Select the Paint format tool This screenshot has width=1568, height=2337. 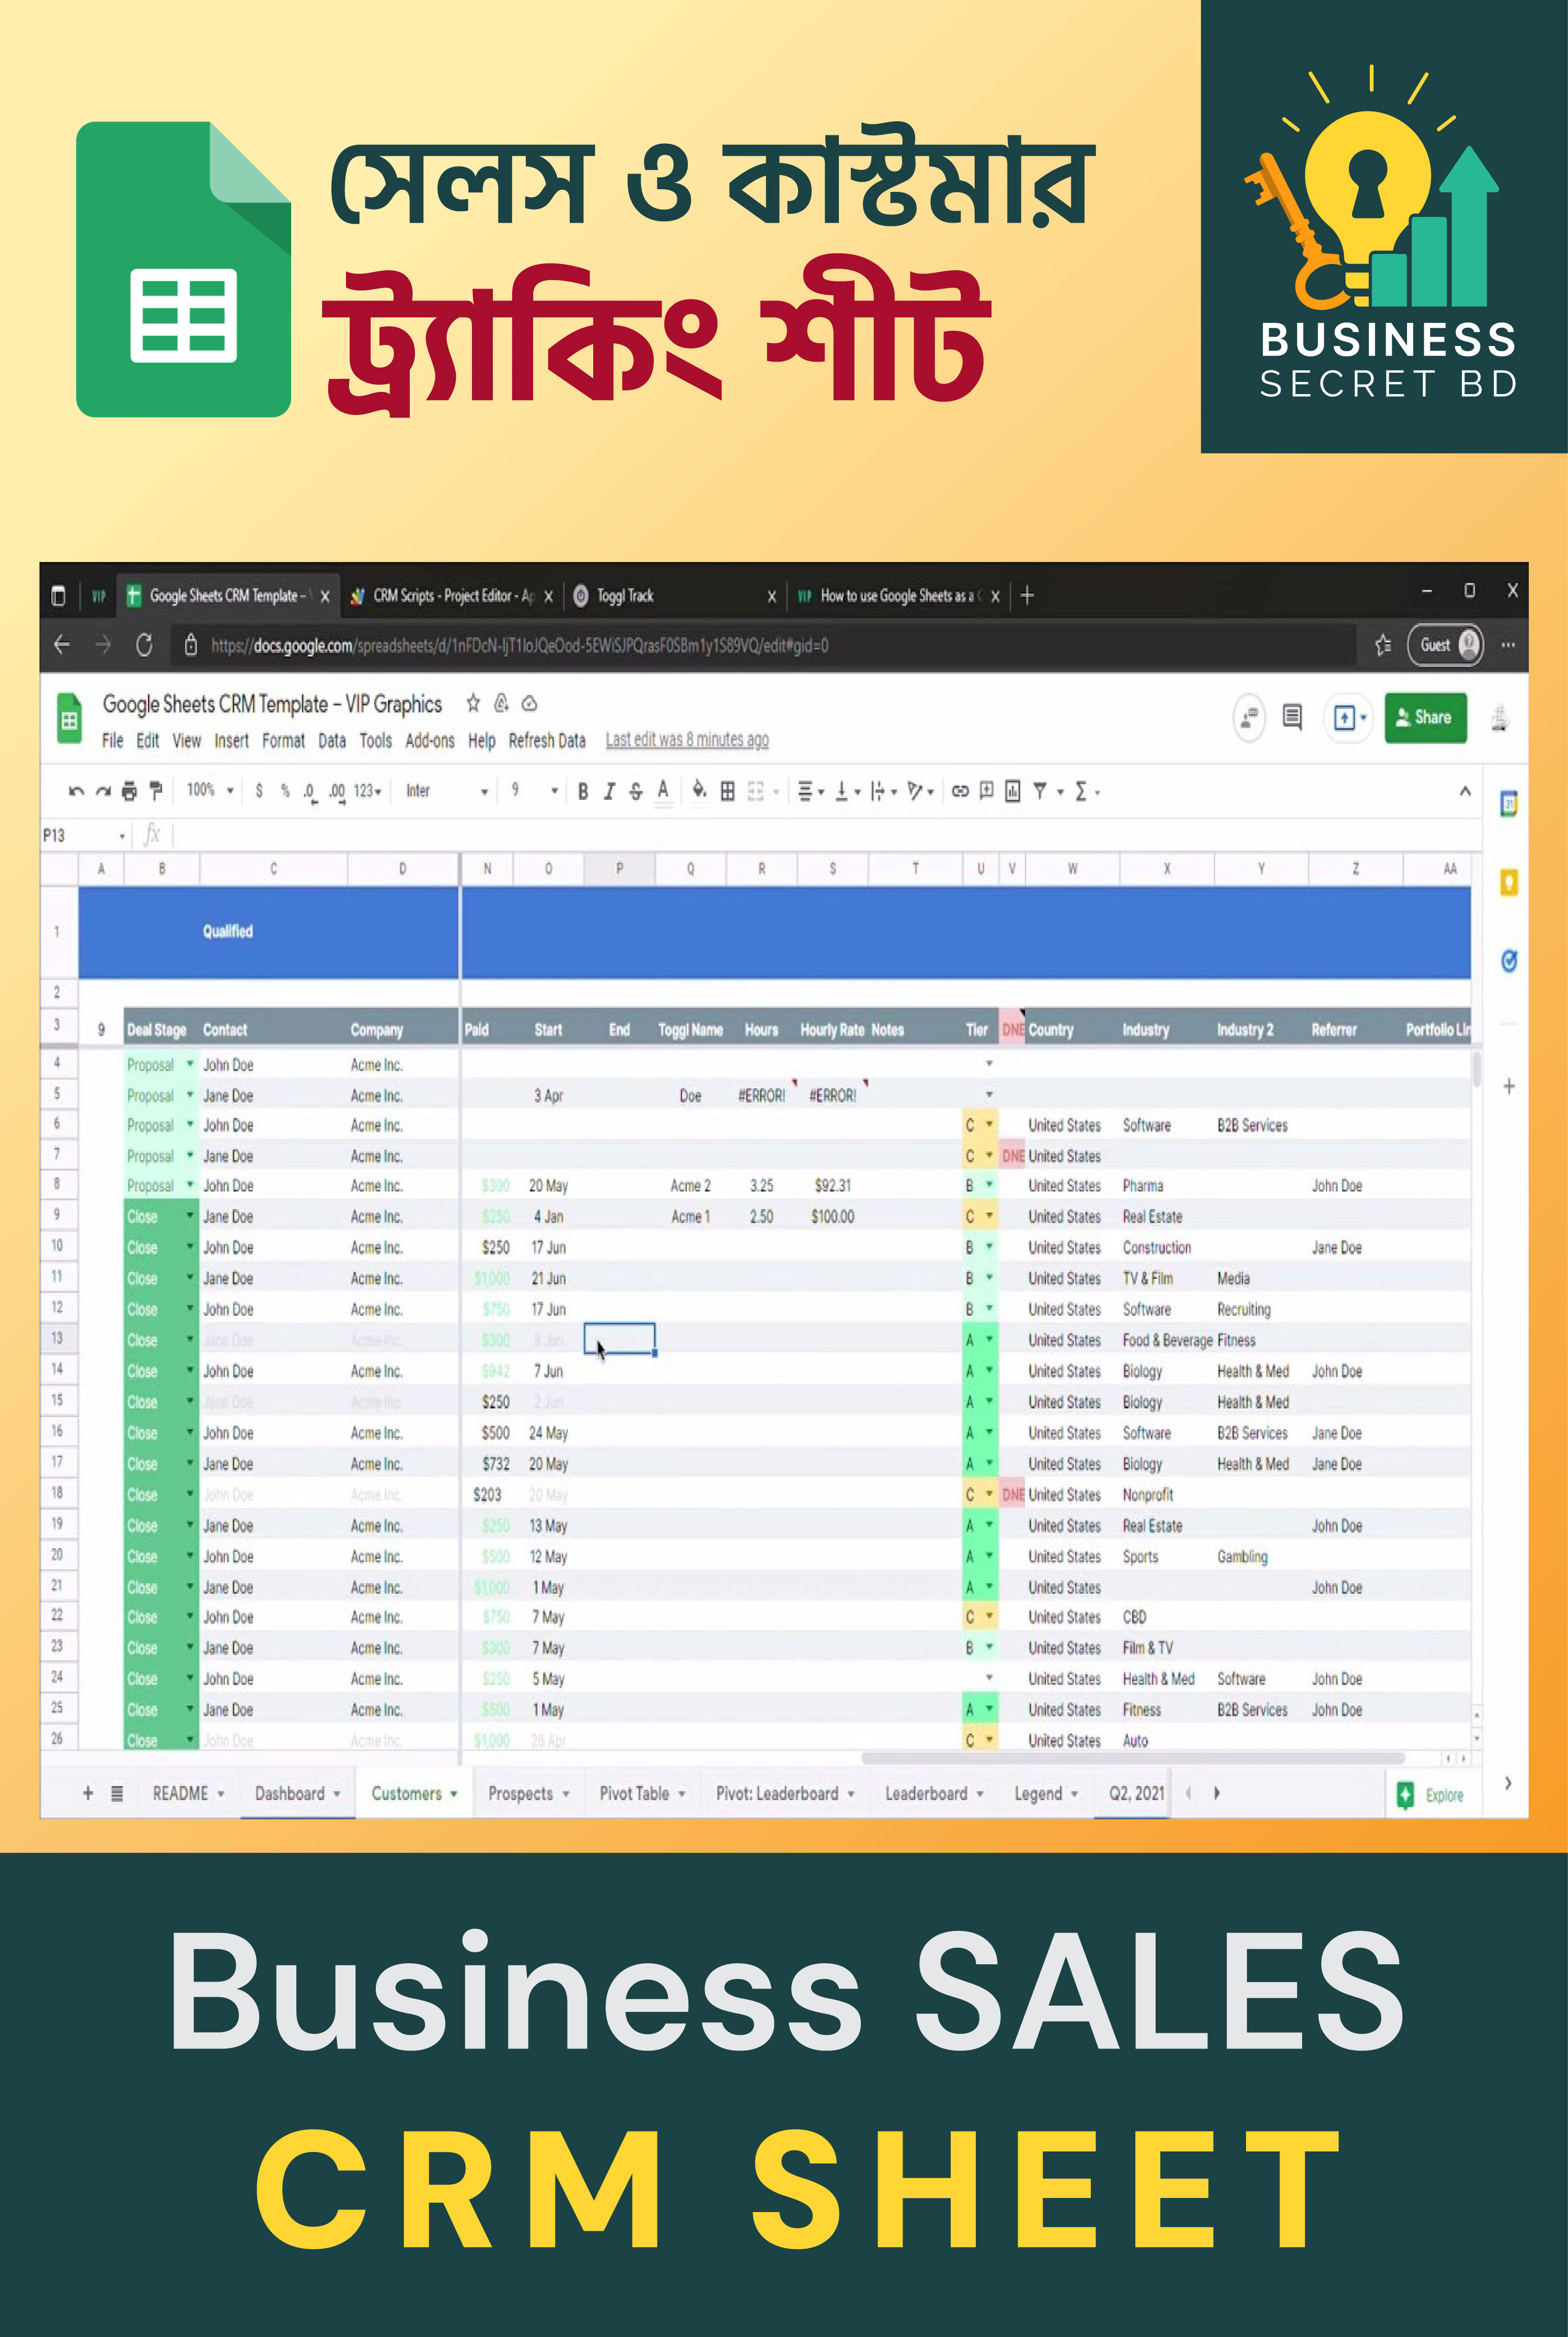(x=156, y=790)
